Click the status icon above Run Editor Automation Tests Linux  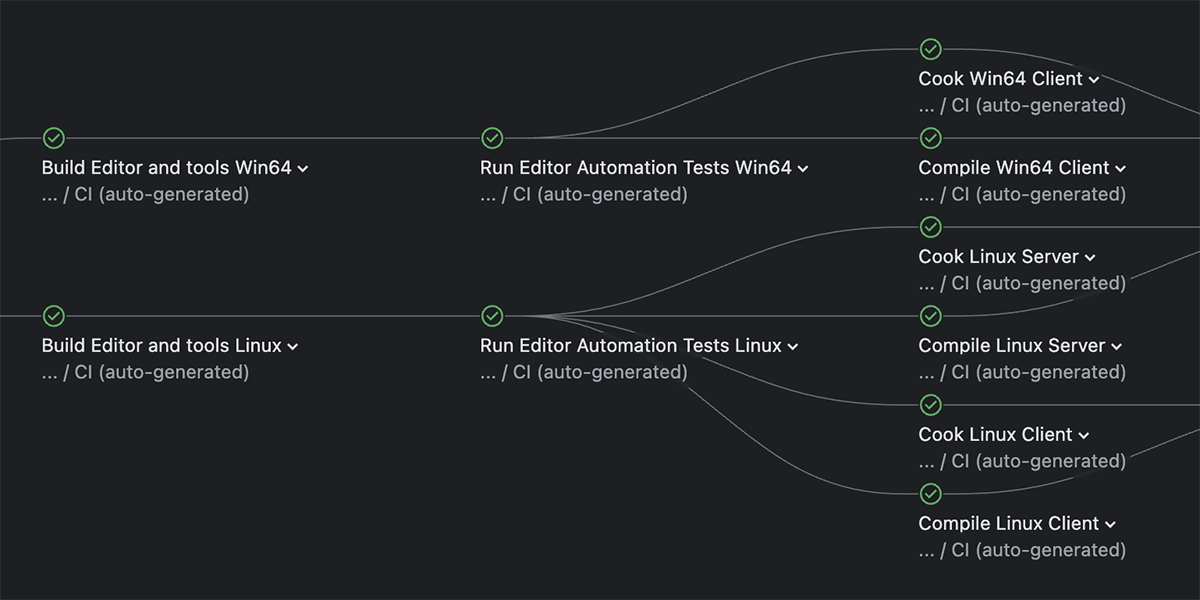tap(492, 316)
